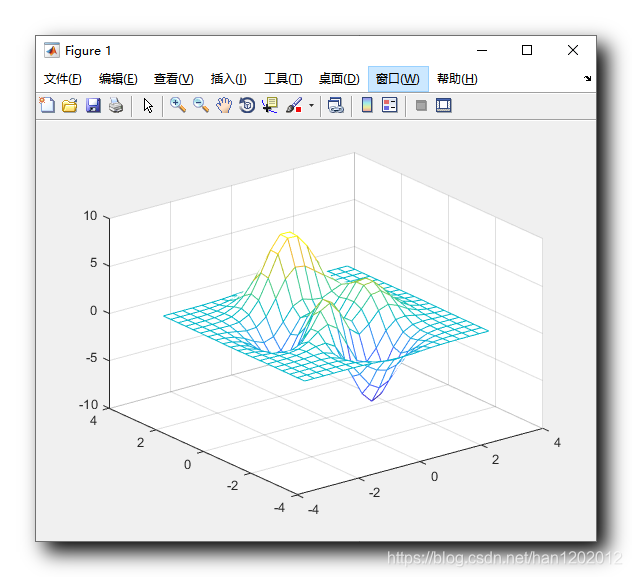Click the Link Plot toolbar icon

click(x=335, y=106)
